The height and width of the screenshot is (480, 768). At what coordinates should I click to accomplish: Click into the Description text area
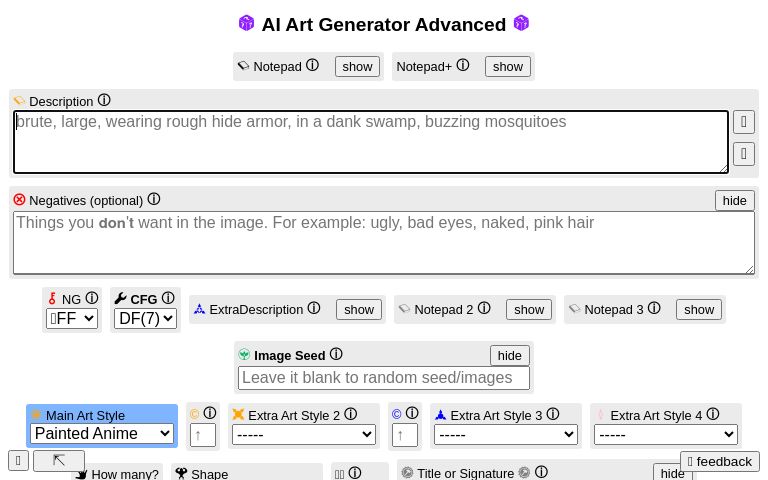pos(370,142)
